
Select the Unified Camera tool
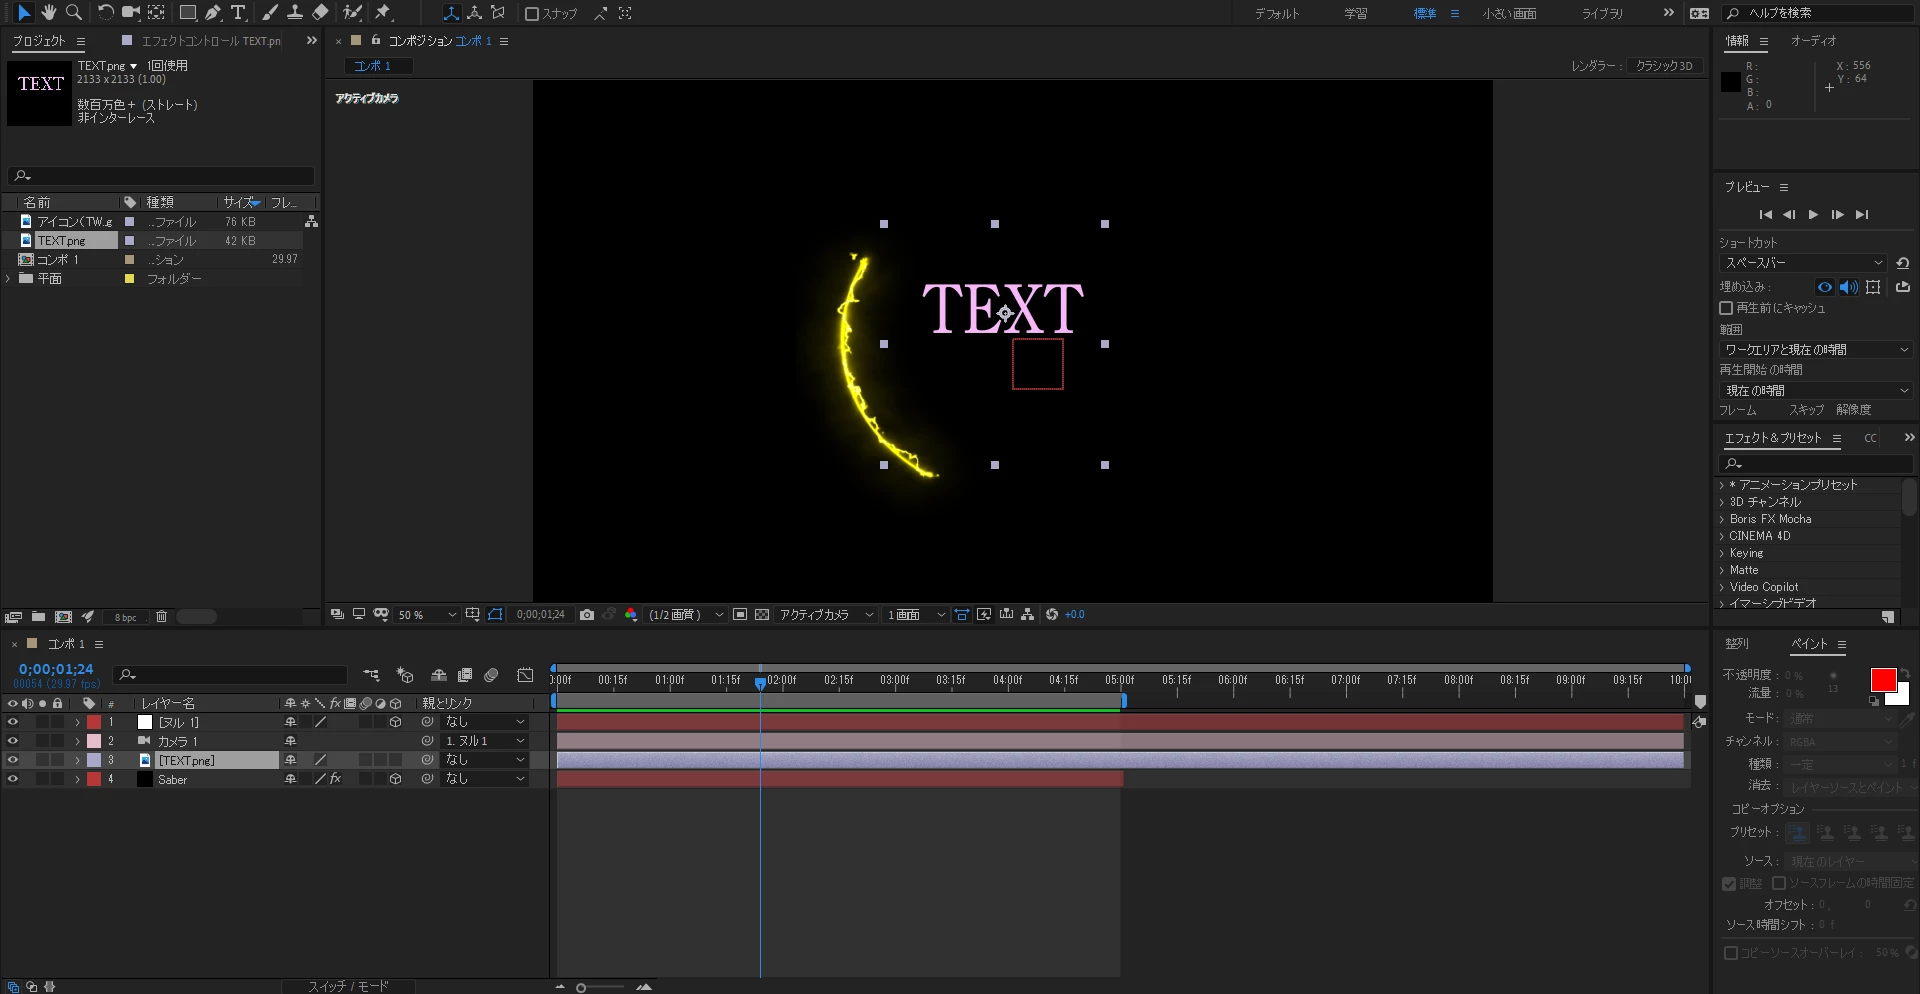131,13
